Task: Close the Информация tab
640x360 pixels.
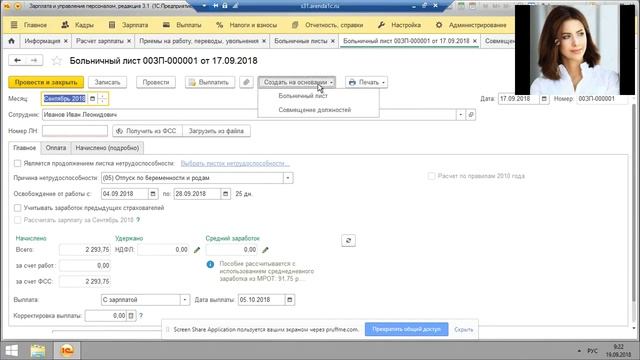Action: [x=65, y=41]
